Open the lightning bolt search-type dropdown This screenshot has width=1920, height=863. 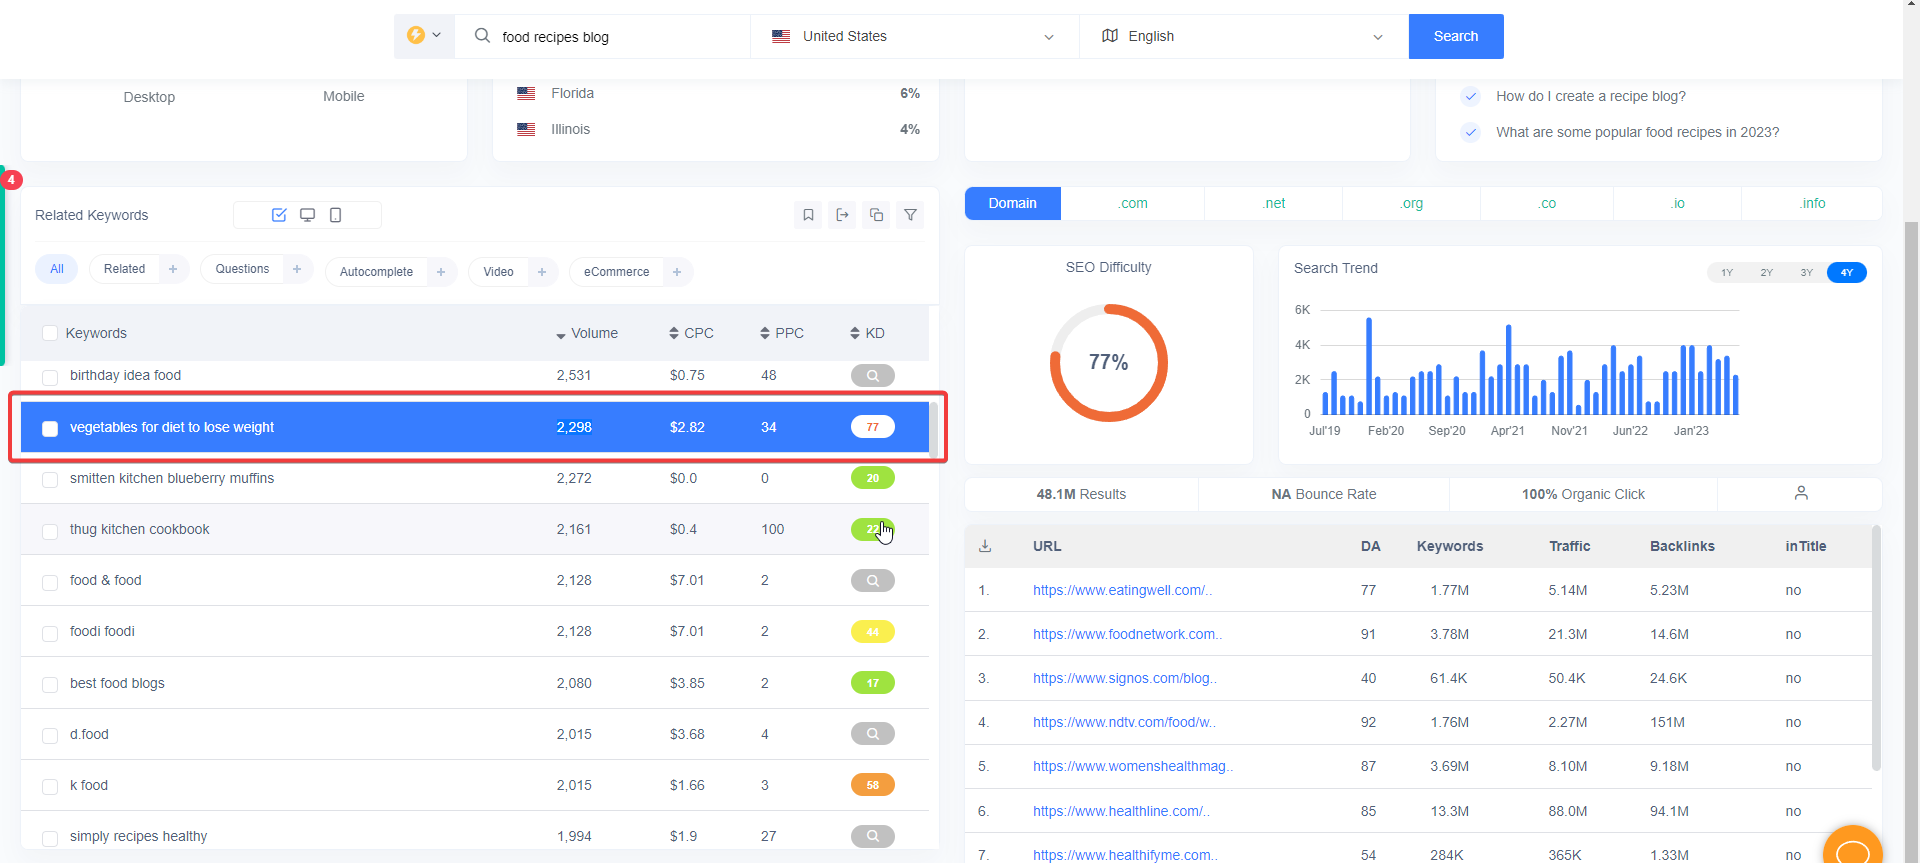point(424,36)
